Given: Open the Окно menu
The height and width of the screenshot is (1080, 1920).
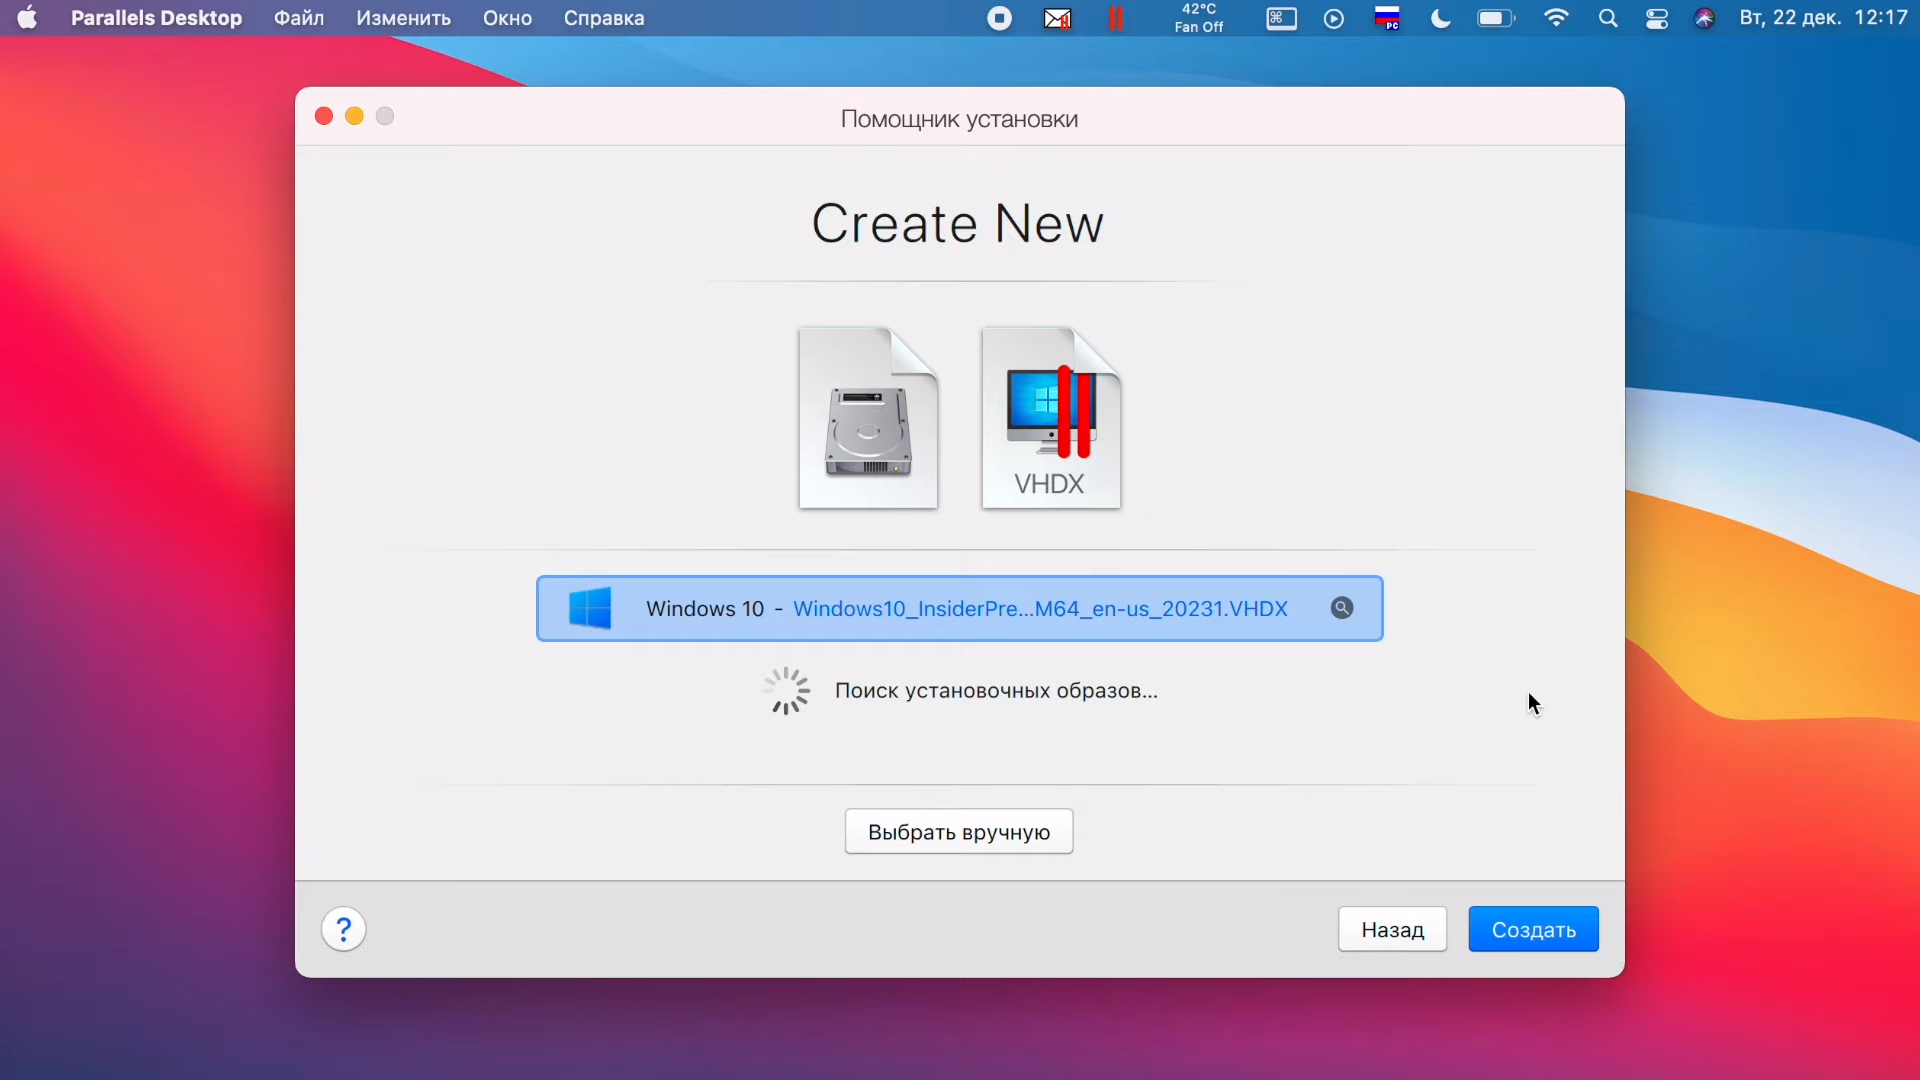Looking at the screenshot, I should coord(507,18).
